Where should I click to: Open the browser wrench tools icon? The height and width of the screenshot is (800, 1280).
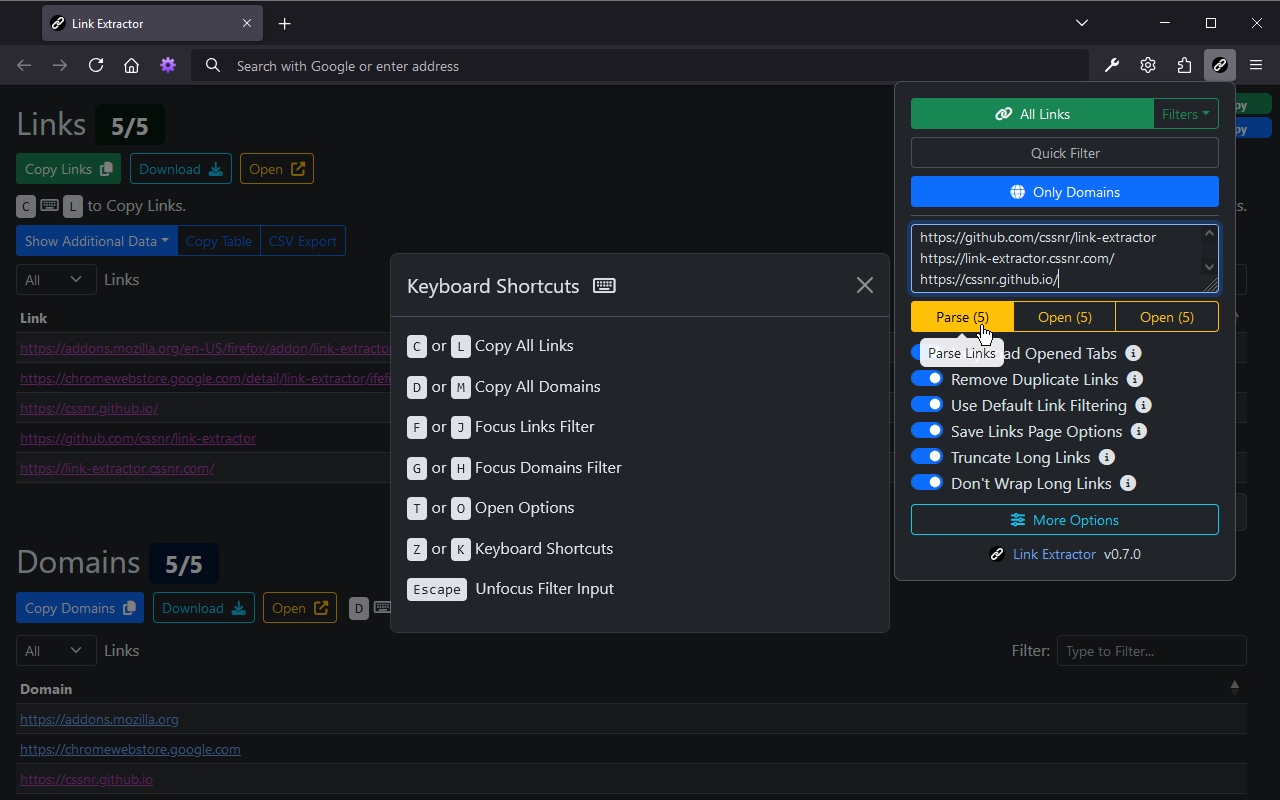(x=1112, y=66)
